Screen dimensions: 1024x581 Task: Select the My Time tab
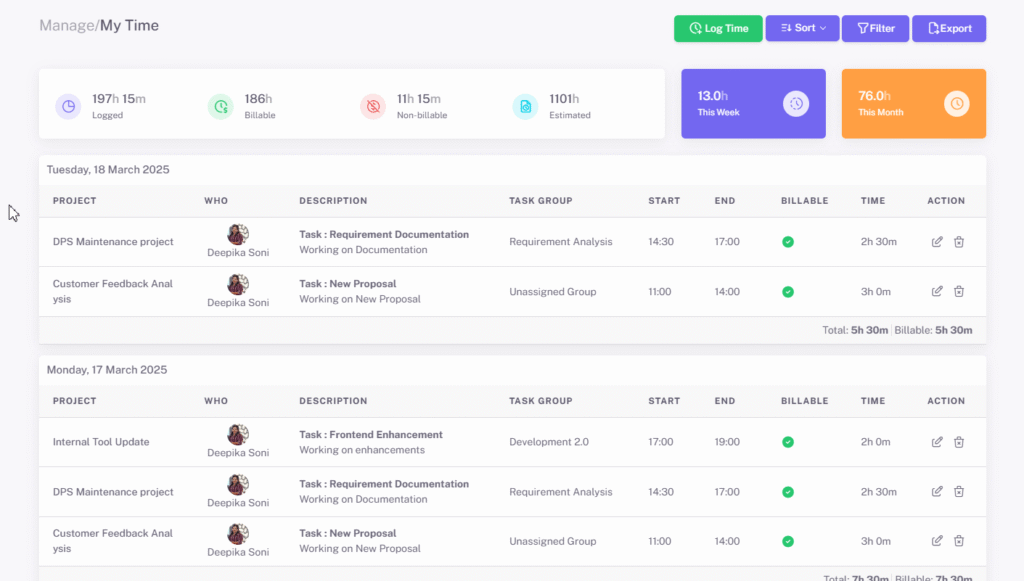131,25
